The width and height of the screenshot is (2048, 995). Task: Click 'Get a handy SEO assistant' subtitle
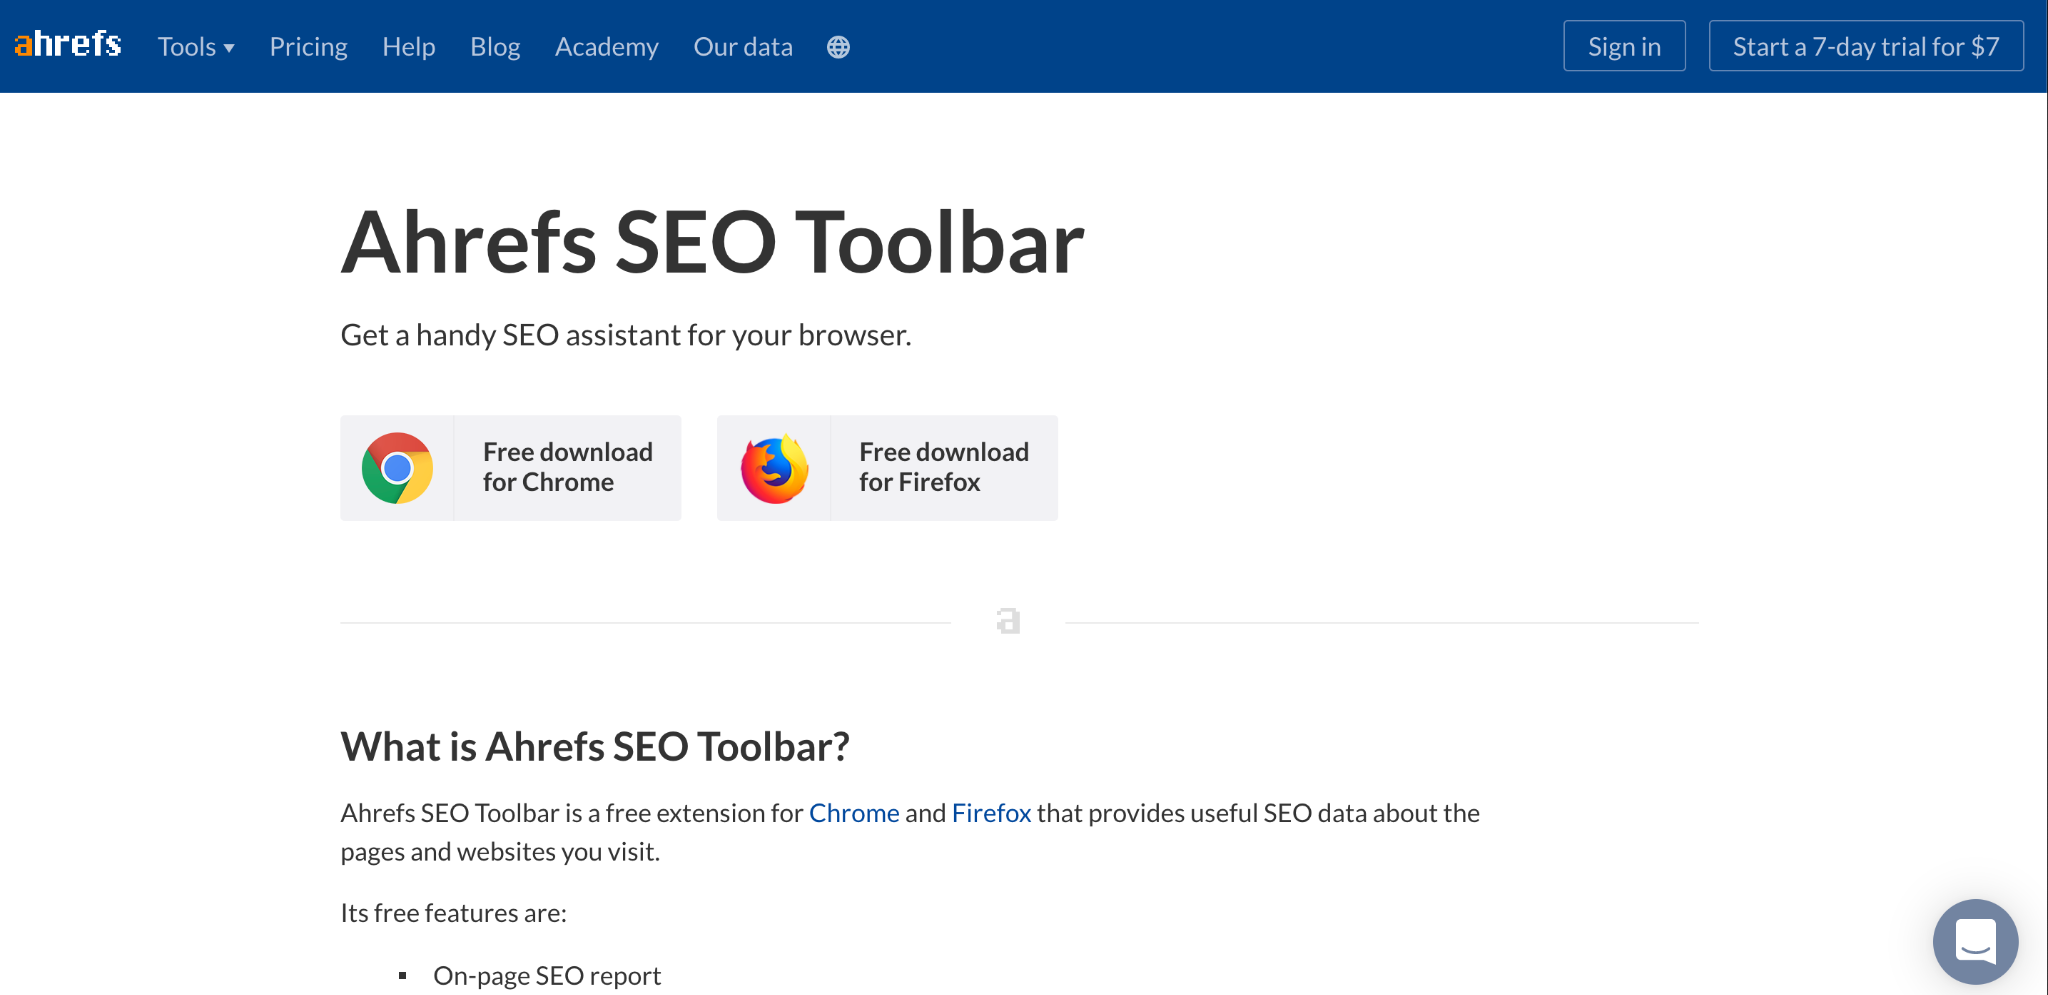point(626,335)
